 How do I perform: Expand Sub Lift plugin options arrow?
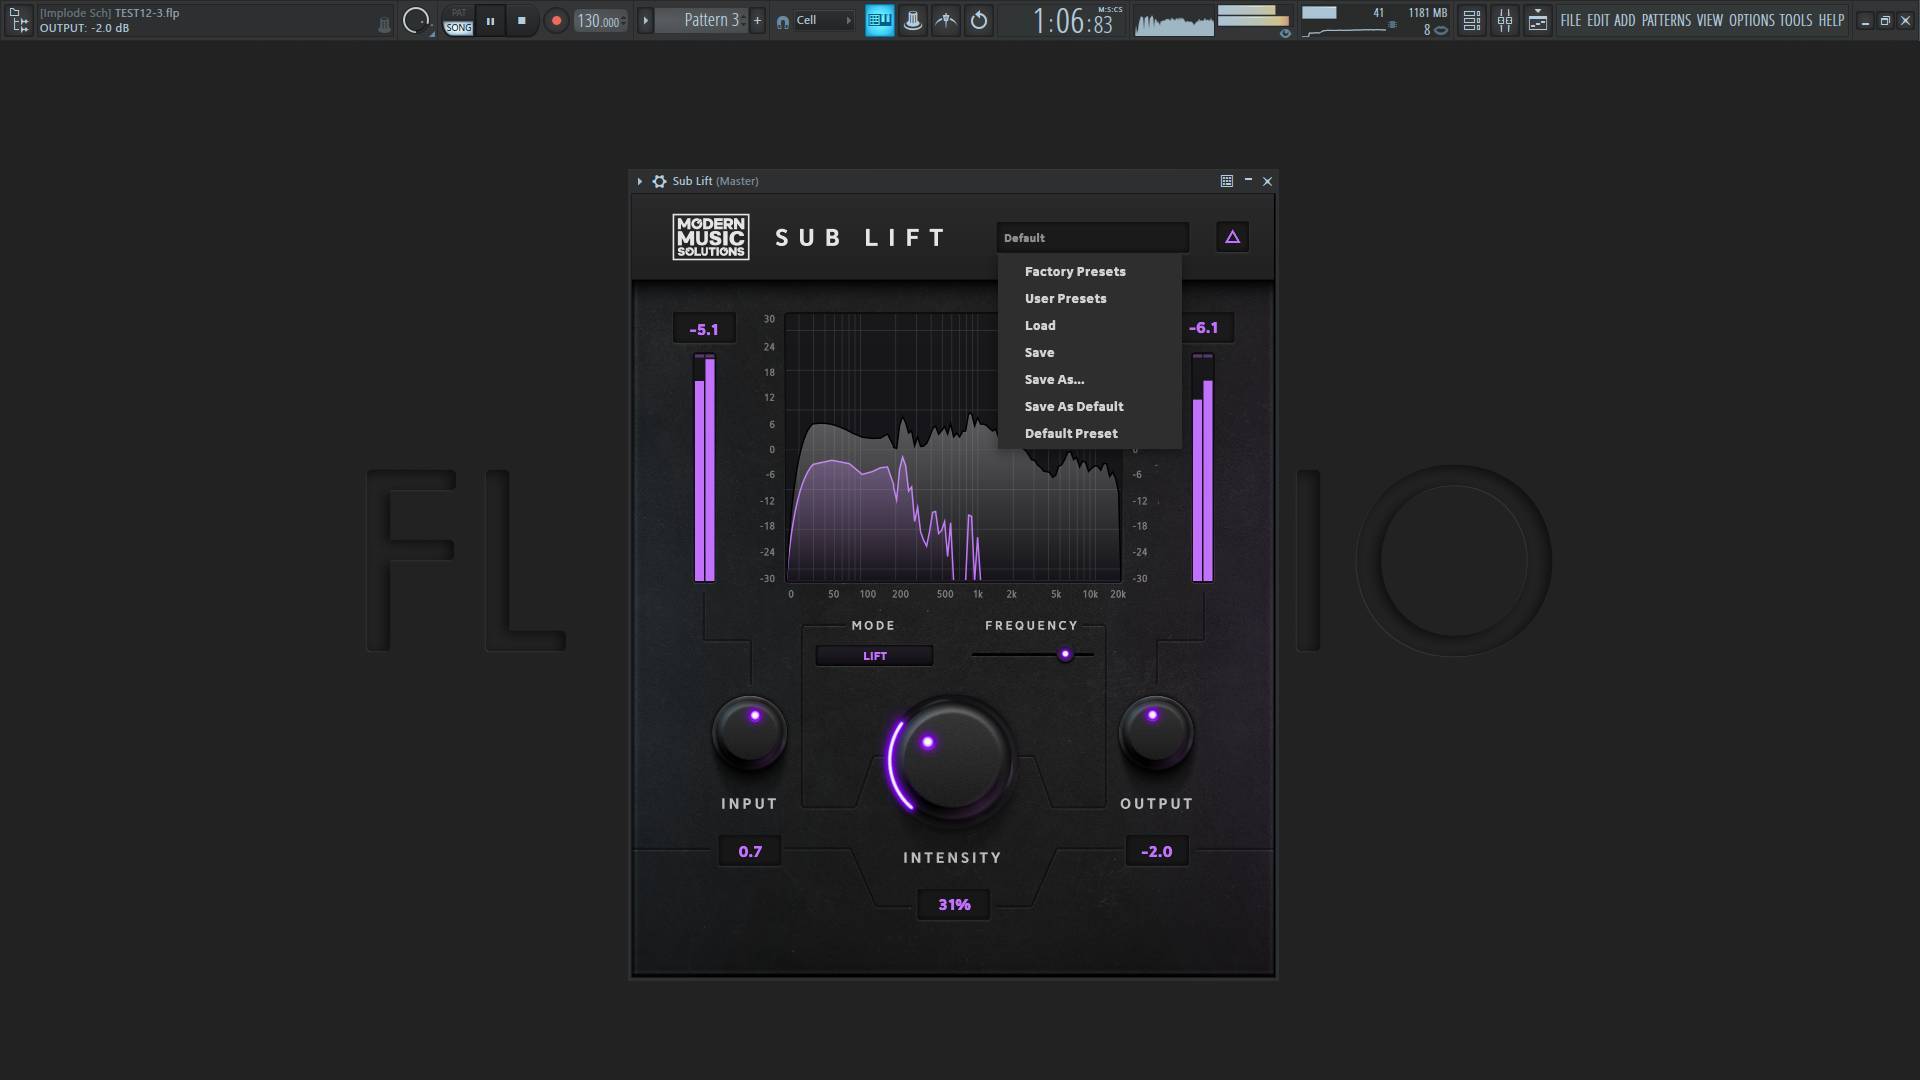[640, 181]
